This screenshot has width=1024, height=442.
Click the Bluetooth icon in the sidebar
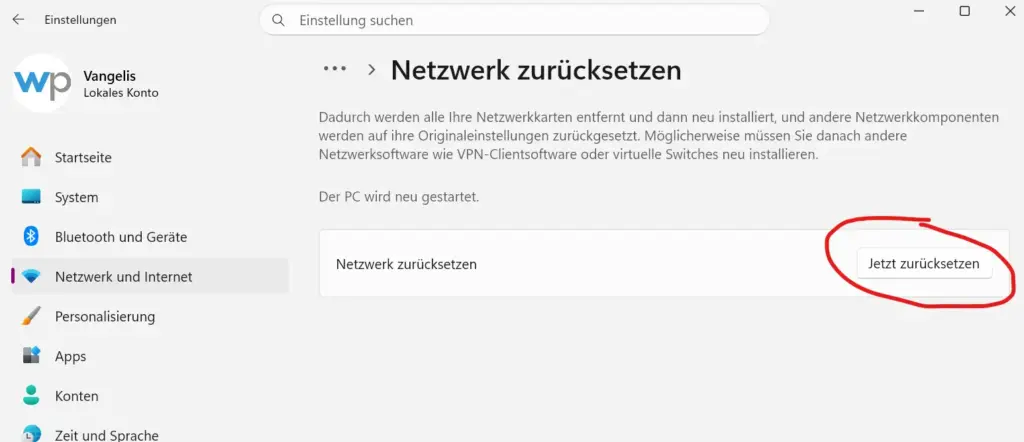[31, 236]
